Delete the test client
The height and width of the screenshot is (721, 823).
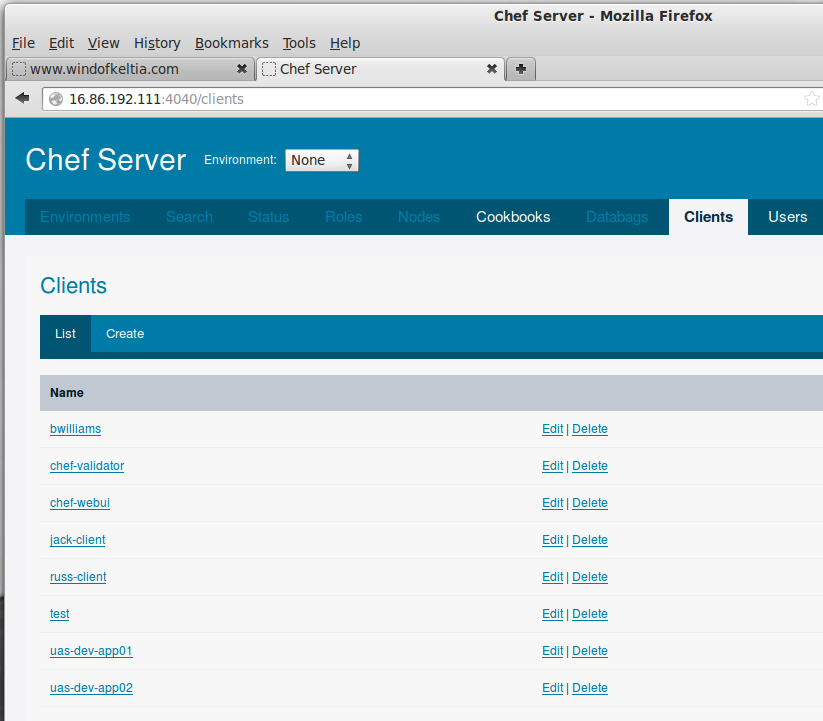(x=589, y=614)
